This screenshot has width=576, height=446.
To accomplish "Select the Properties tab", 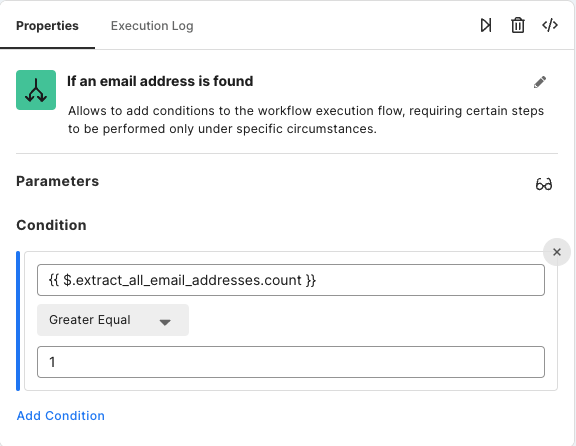I will (x=47, y=26).
